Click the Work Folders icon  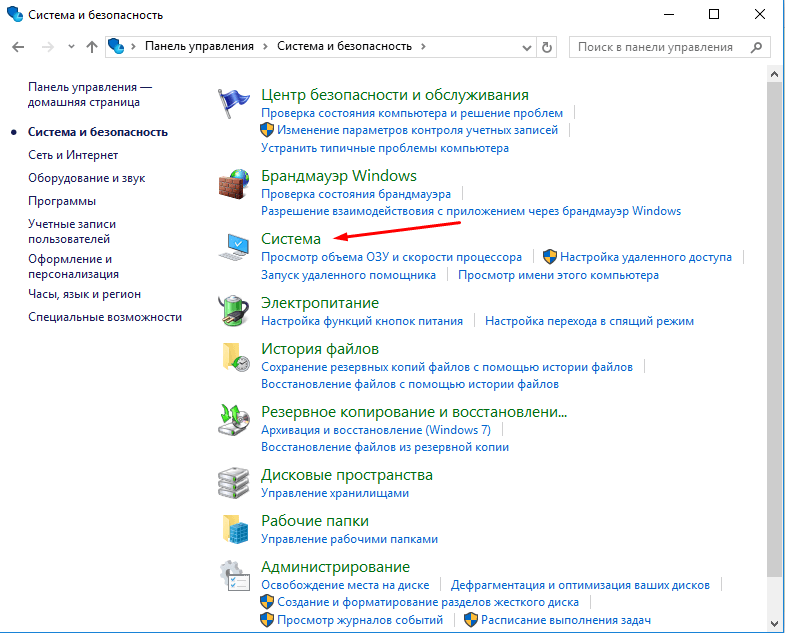tap(235, 529)
